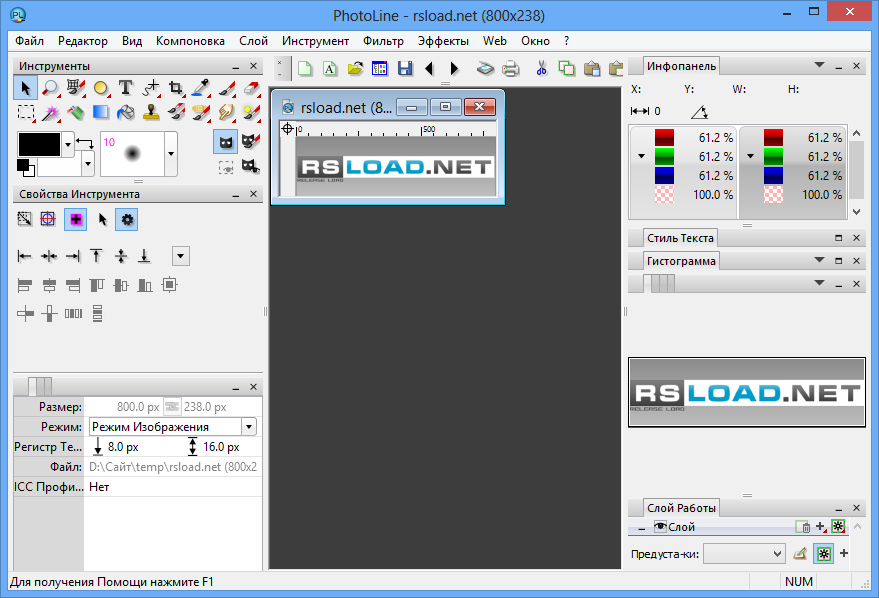This screenshot has height=598, width=879.
Task: Toggle the magenta plus tool option
Action: [76, 220]
